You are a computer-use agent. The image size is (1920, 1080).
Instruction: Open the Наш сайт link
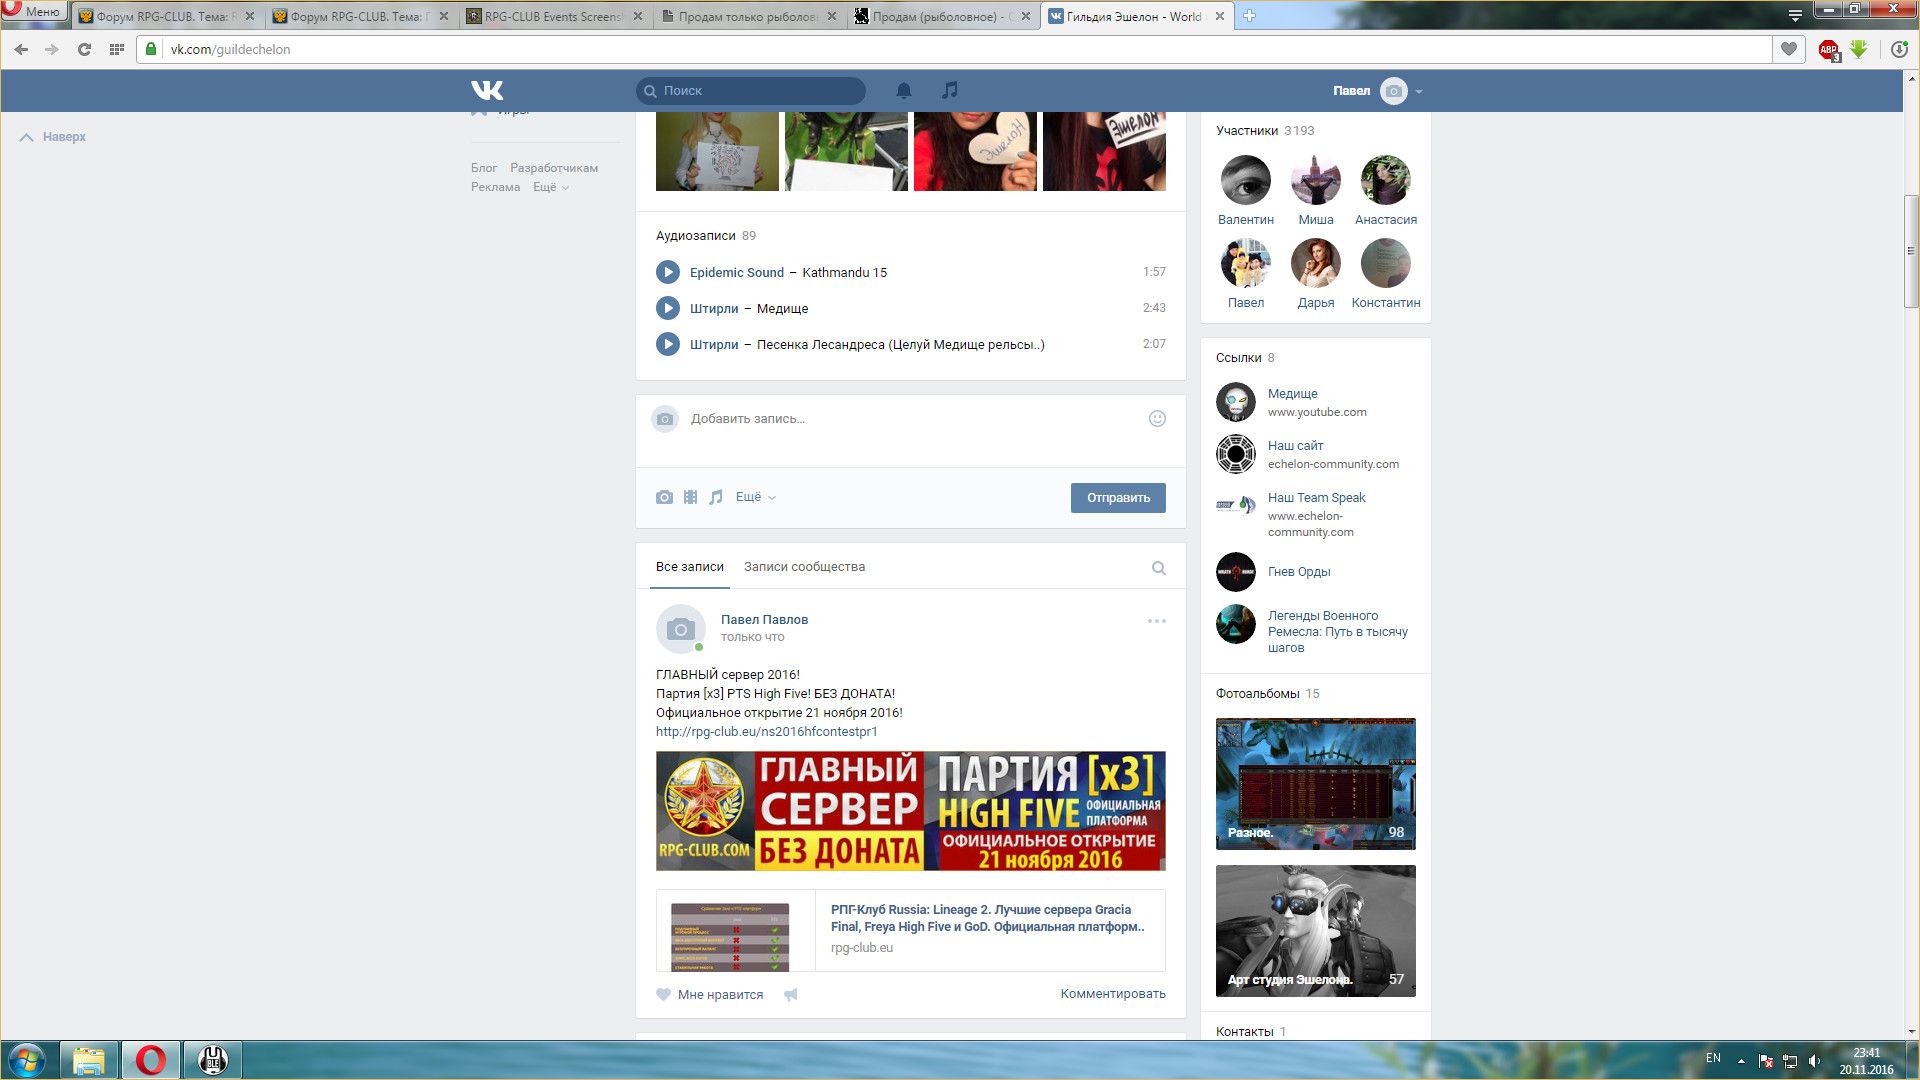1295,446
